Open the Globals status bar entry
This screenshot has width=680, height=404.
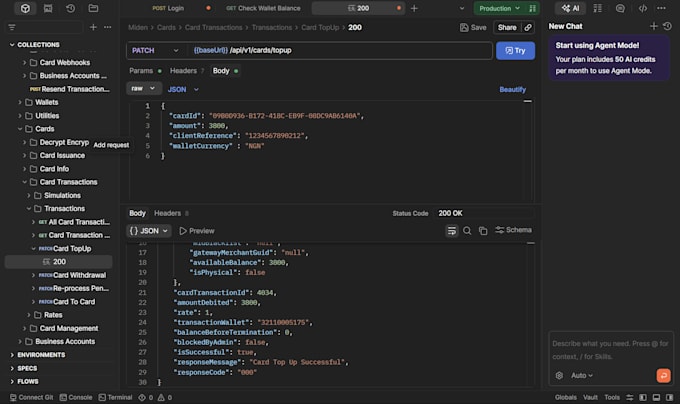566,397
